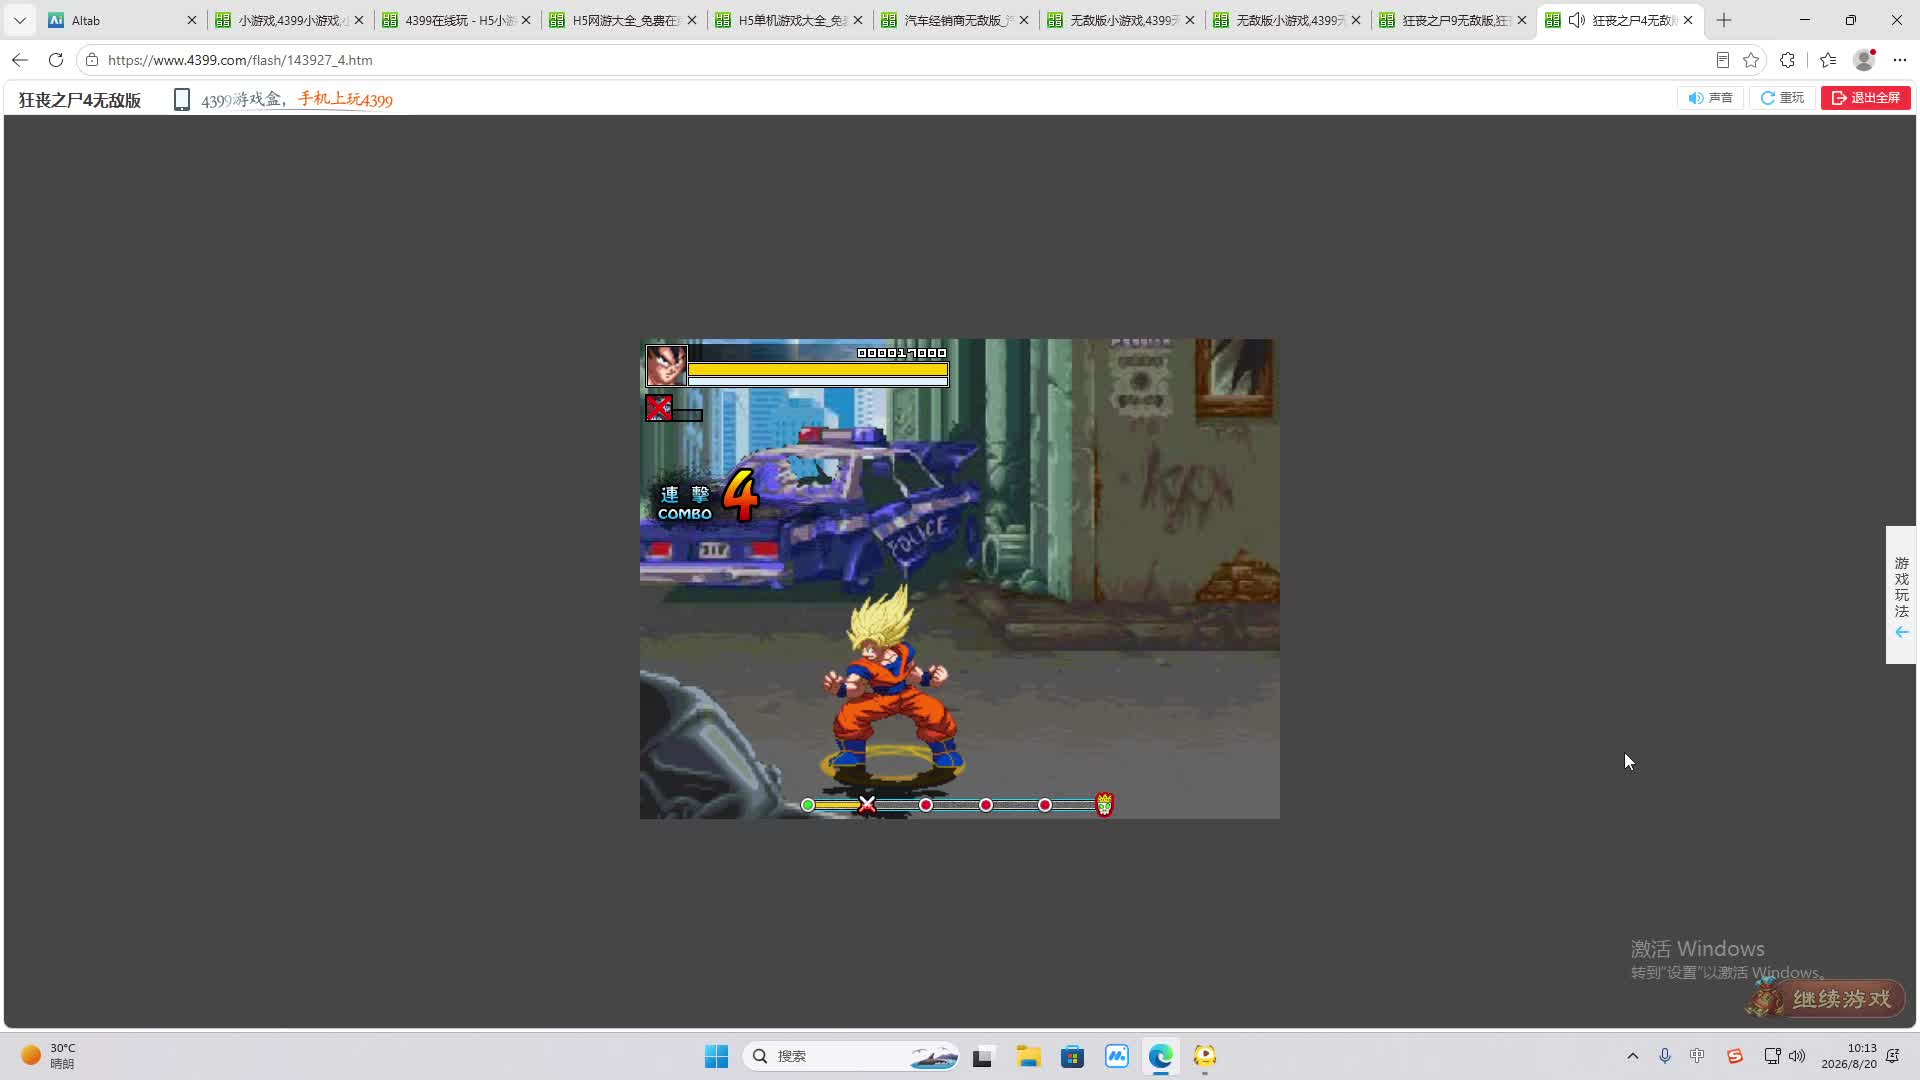Open reader view icon in address bar
The height and width of the screenshot is (1080, 1920).
1722,60
